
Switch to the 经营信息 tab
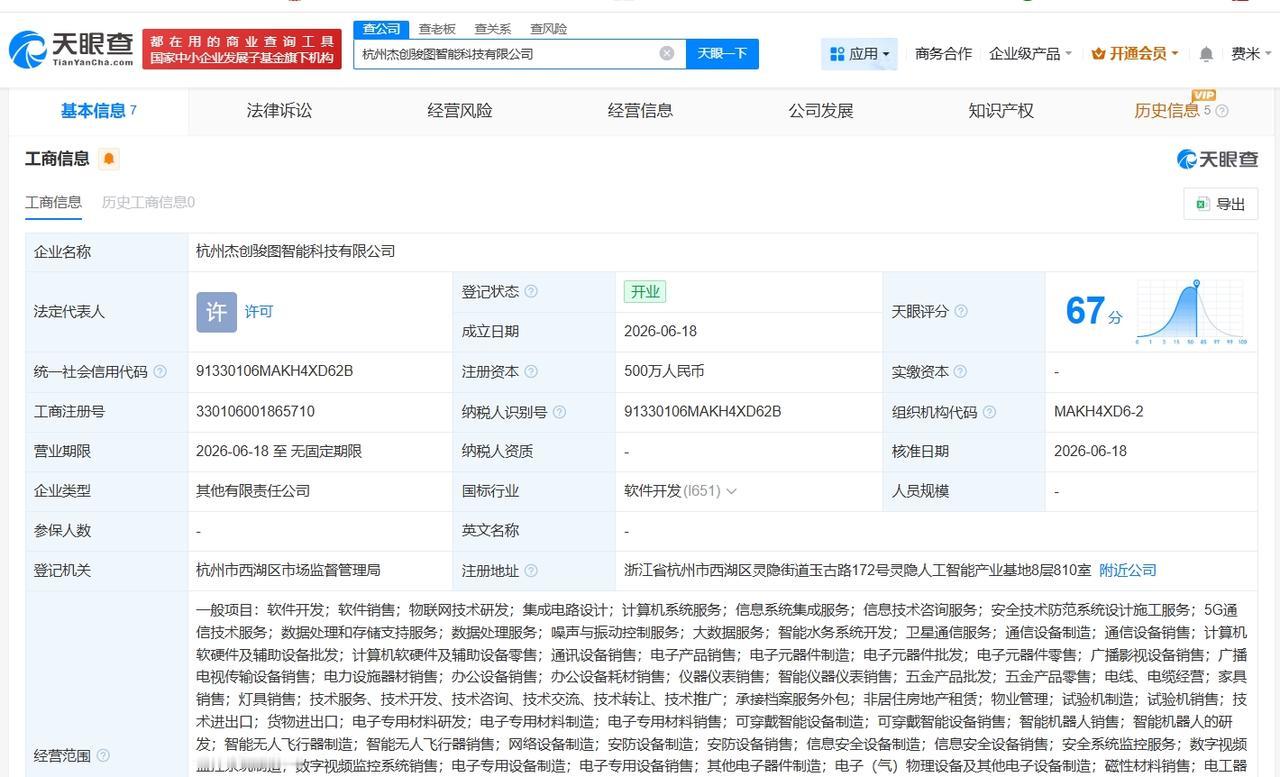[x=640, y=110]
